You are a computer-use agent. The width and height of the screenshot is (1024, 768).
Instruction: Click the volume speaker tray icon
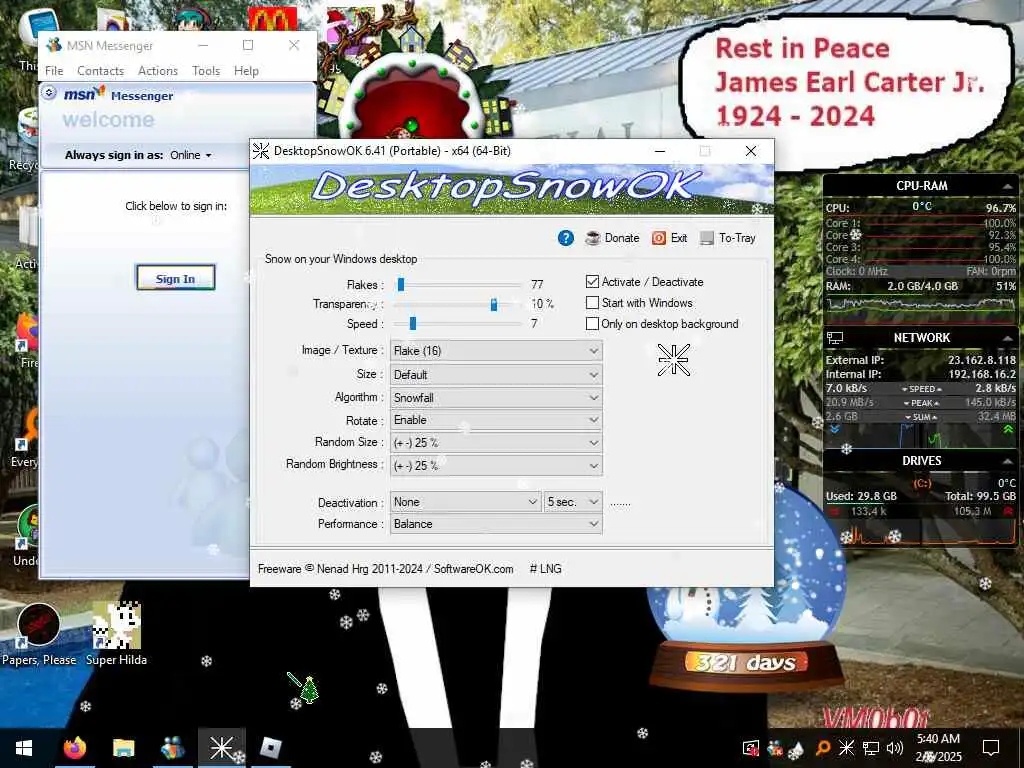point(895,748)
